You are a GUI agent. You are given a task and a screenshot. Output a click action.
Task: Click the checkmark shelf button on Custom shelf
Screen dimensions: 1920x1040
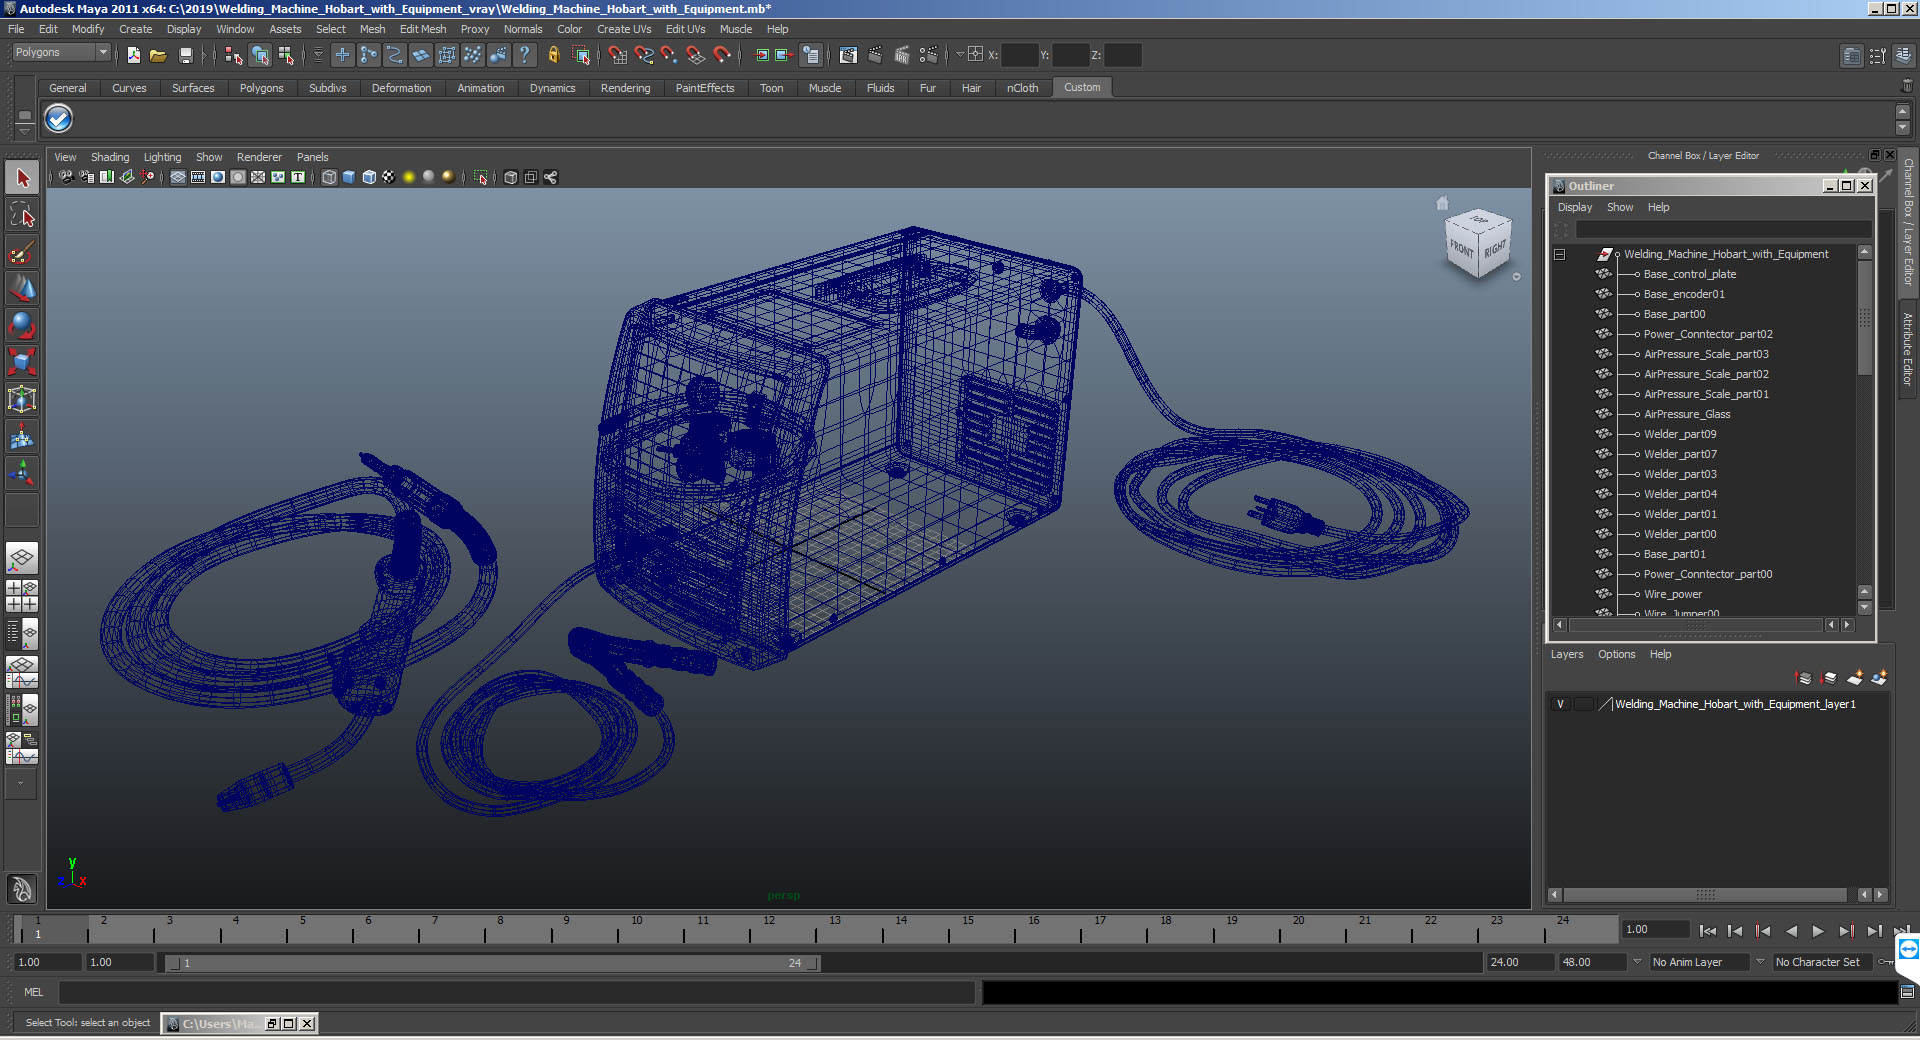[x=59, y=119]
